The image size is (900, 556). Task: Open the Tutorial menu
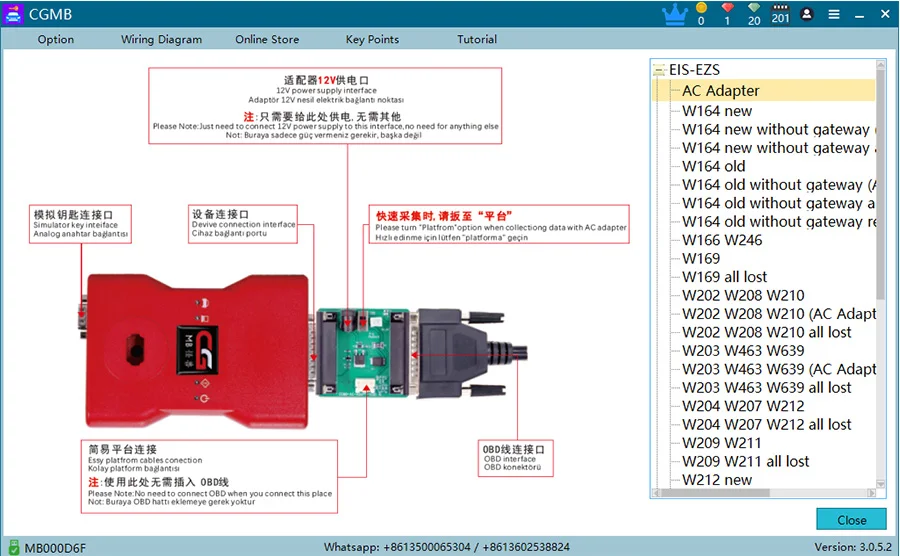(477, 40)
